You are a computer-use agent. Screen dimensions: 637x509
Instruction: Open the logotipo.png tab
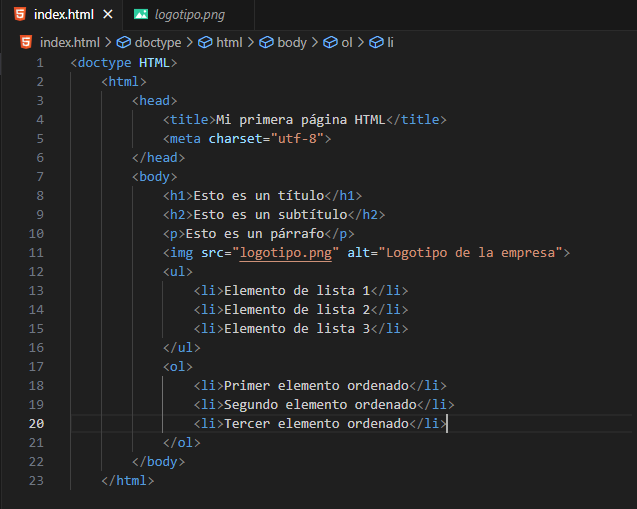point(188,15)
